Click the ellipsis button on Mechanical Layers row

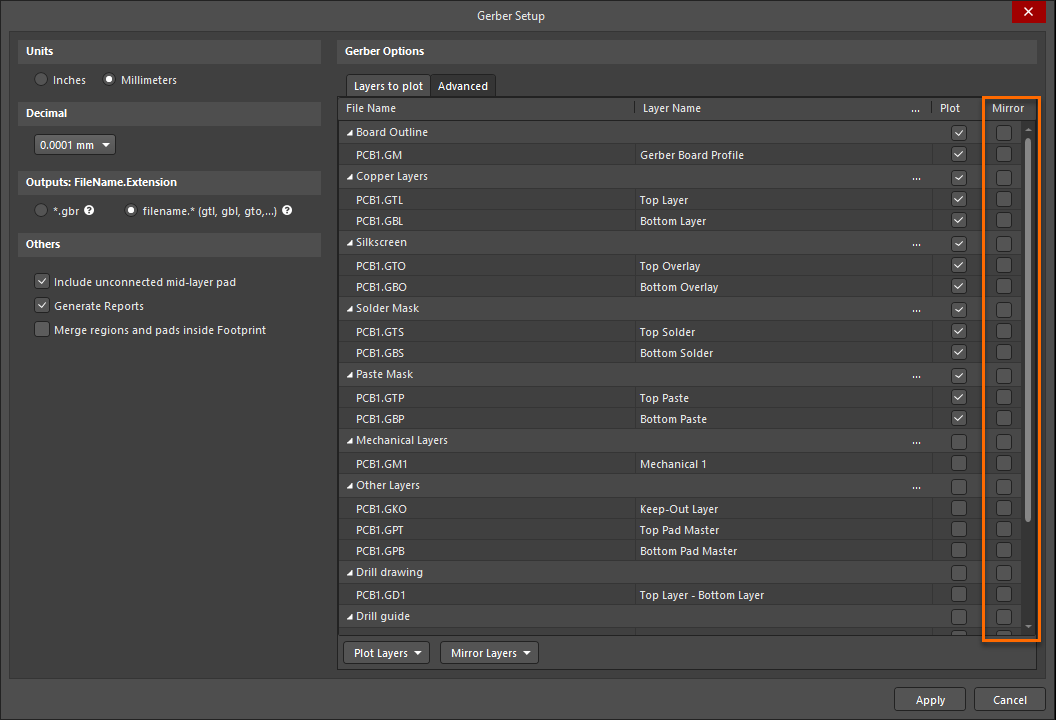point(916,441)
